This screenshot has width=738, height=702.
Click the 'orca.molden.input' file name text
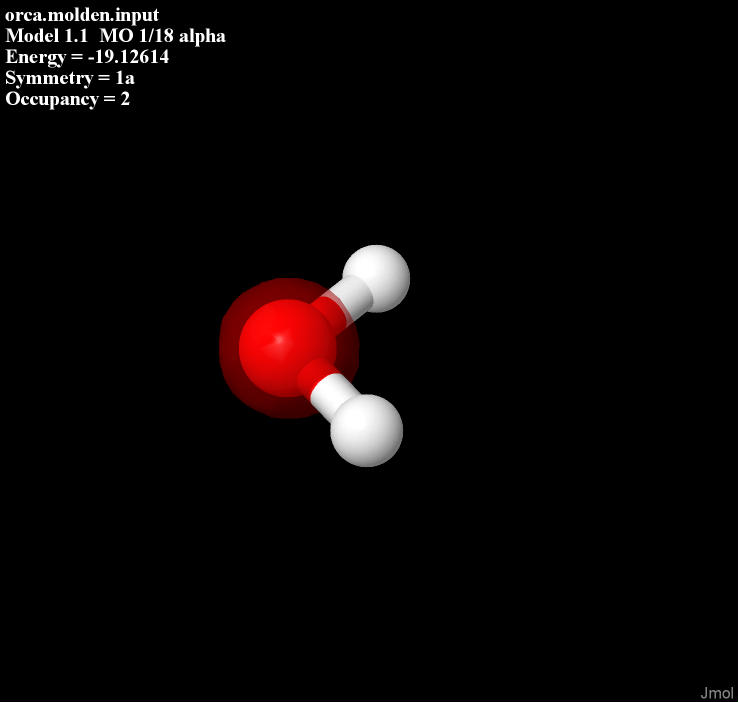click(82, 15)
